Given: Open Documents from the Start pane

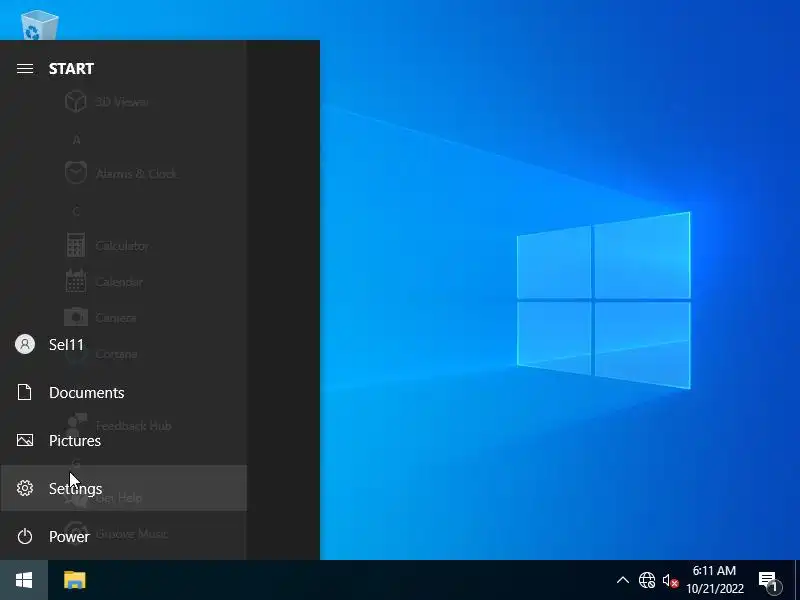Looking at the screenshot, I should pyautogui.click(x=123, y=392).
